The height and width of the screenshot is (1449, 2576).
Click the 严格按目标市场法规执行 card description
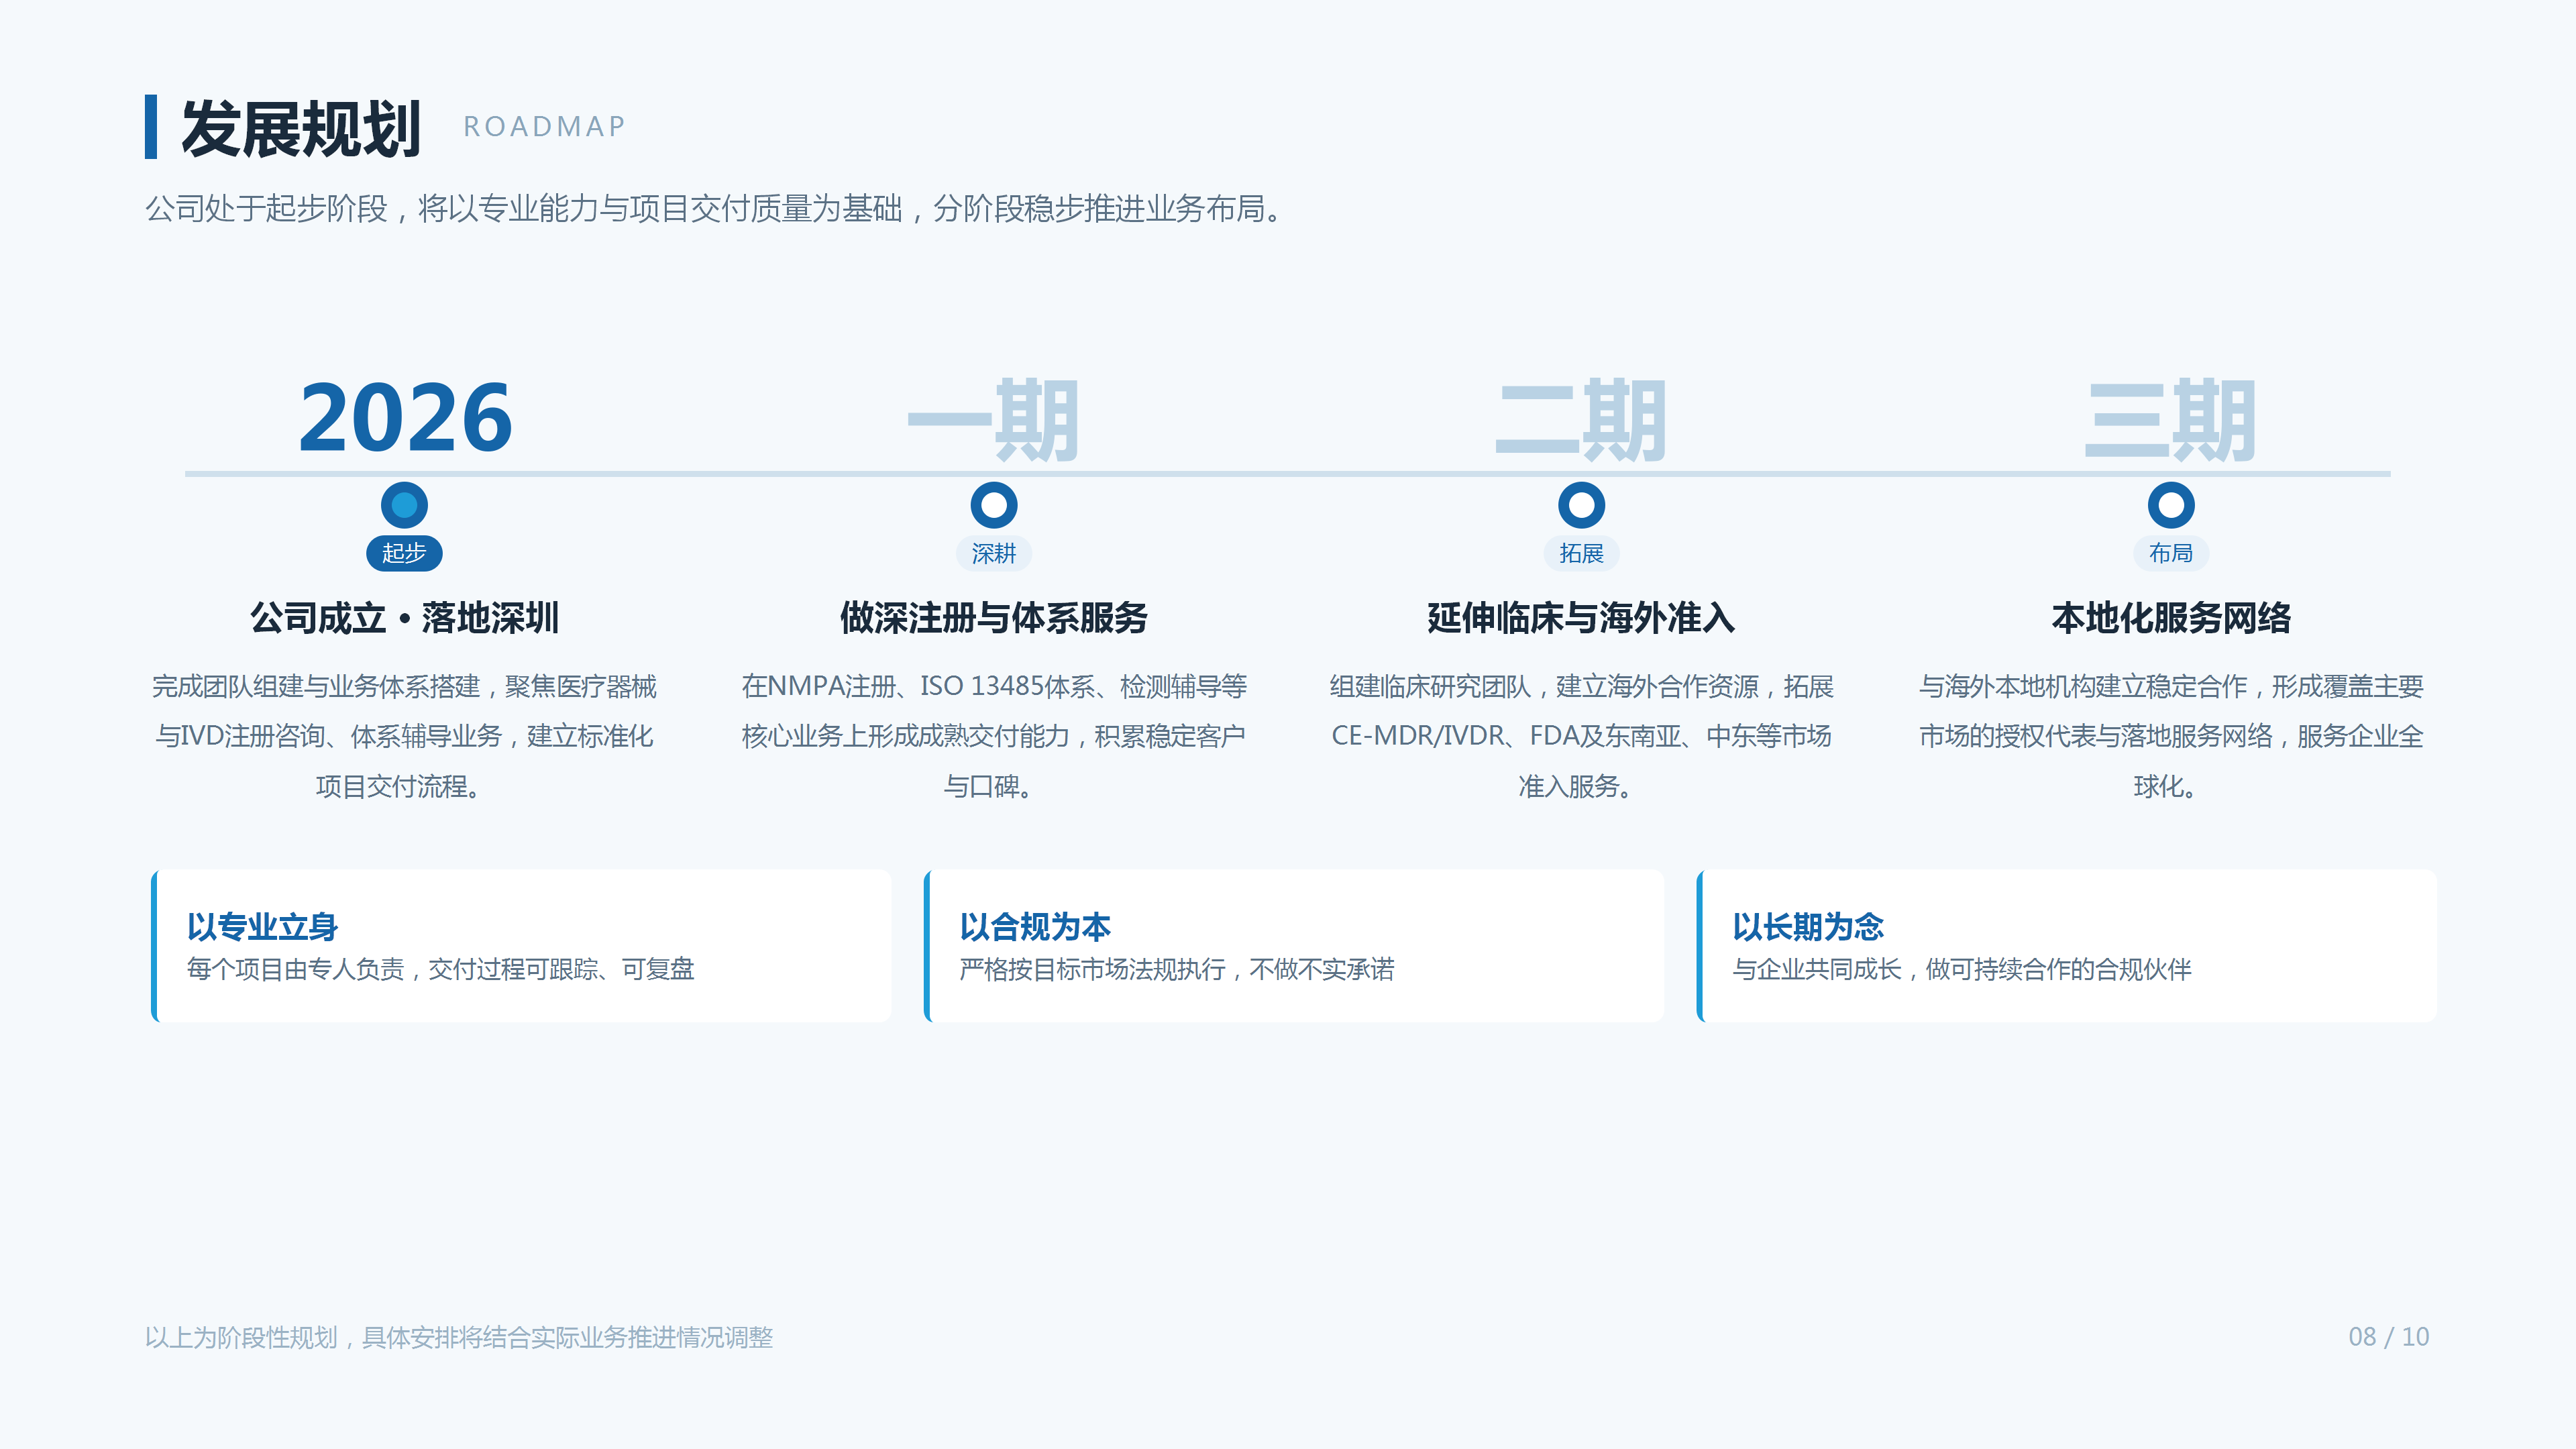coord(1176,969)
